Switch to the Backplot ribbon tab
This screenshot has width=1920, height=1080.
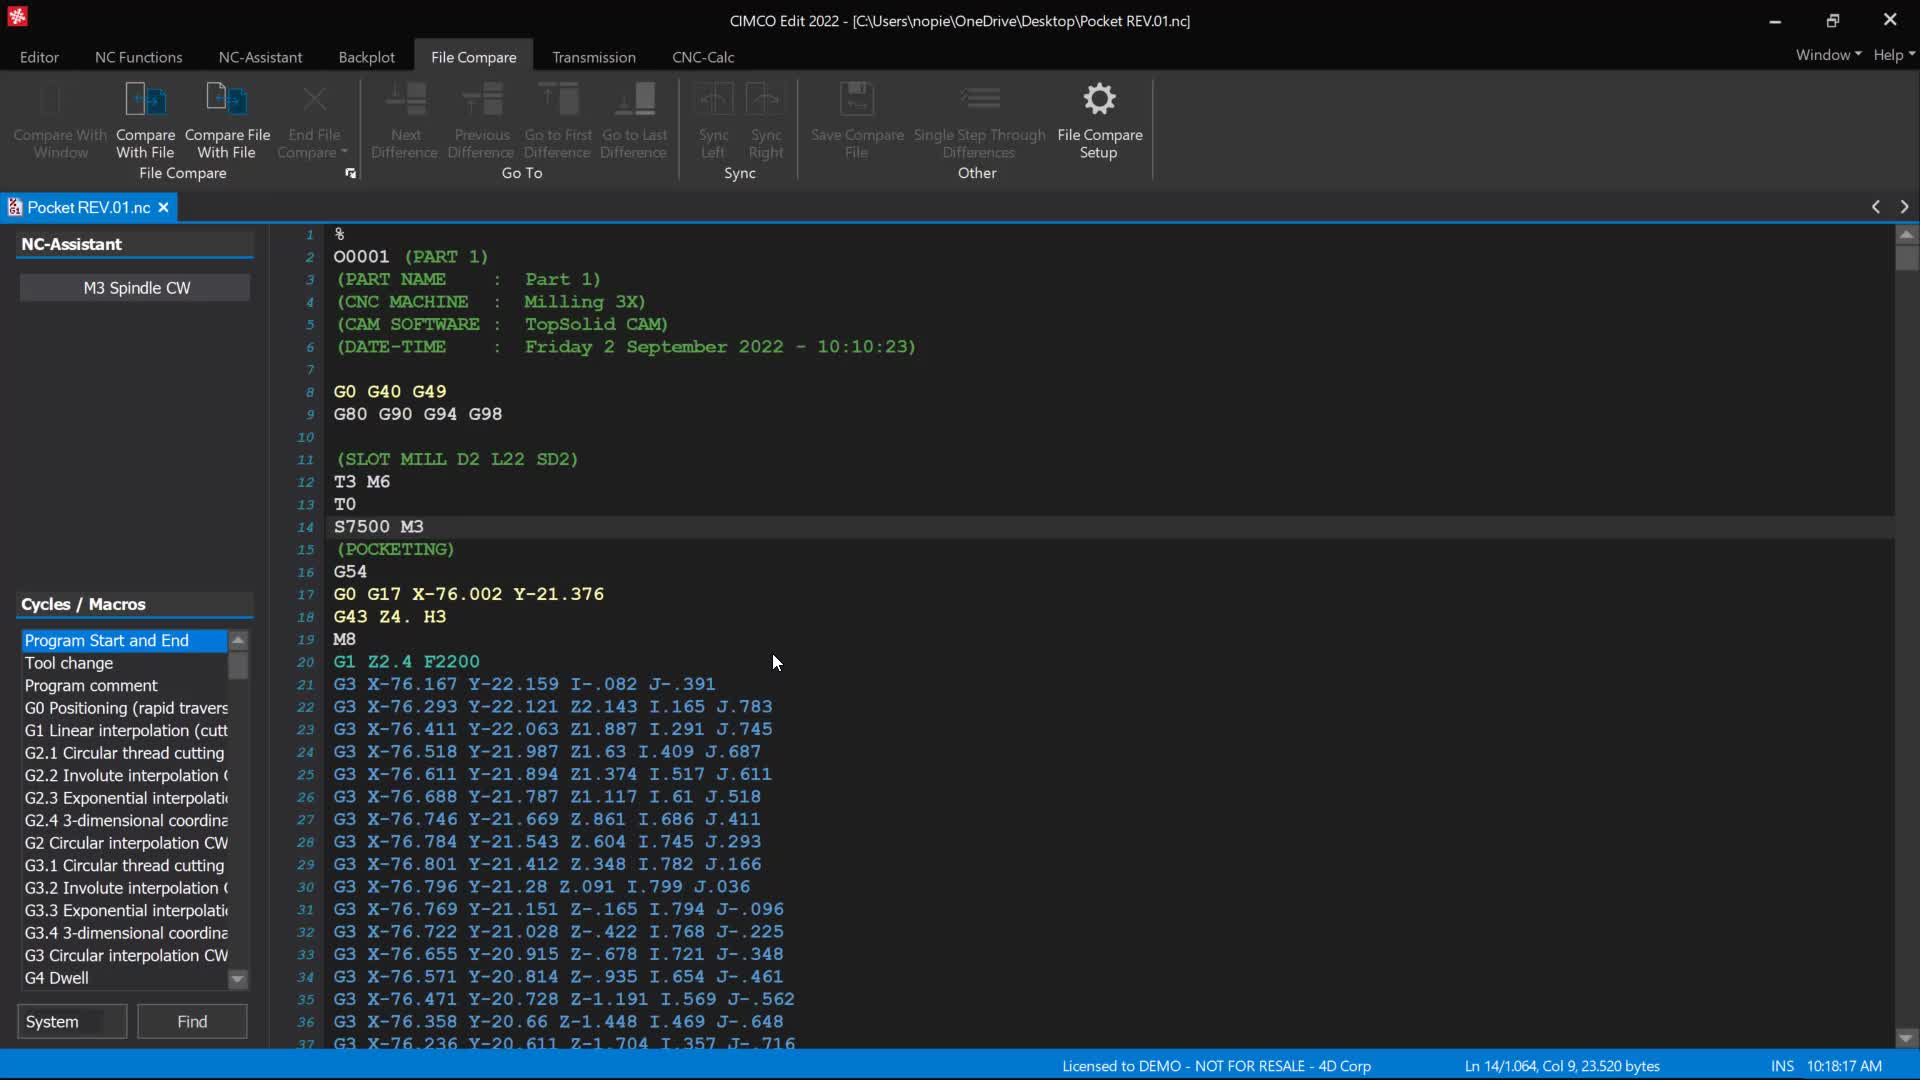[x=366, y=57]
